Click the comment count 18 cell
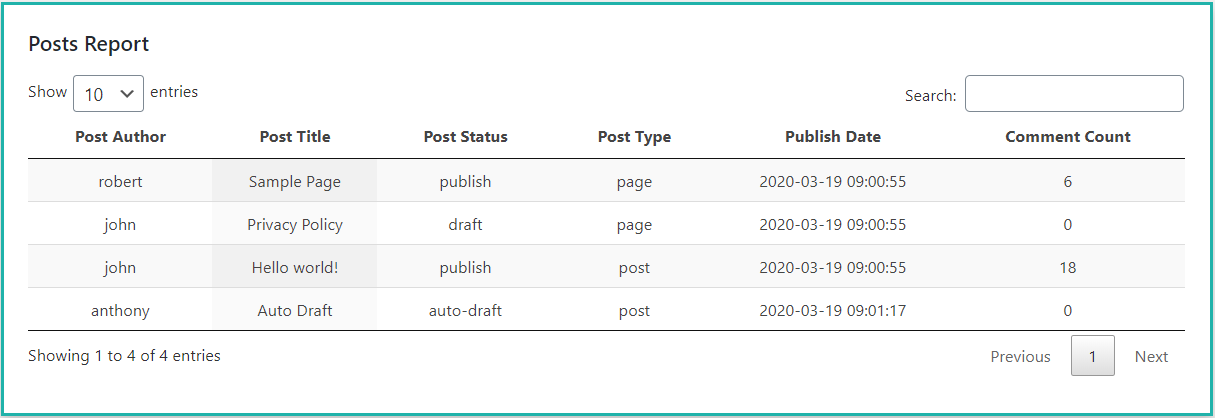 1068,267
